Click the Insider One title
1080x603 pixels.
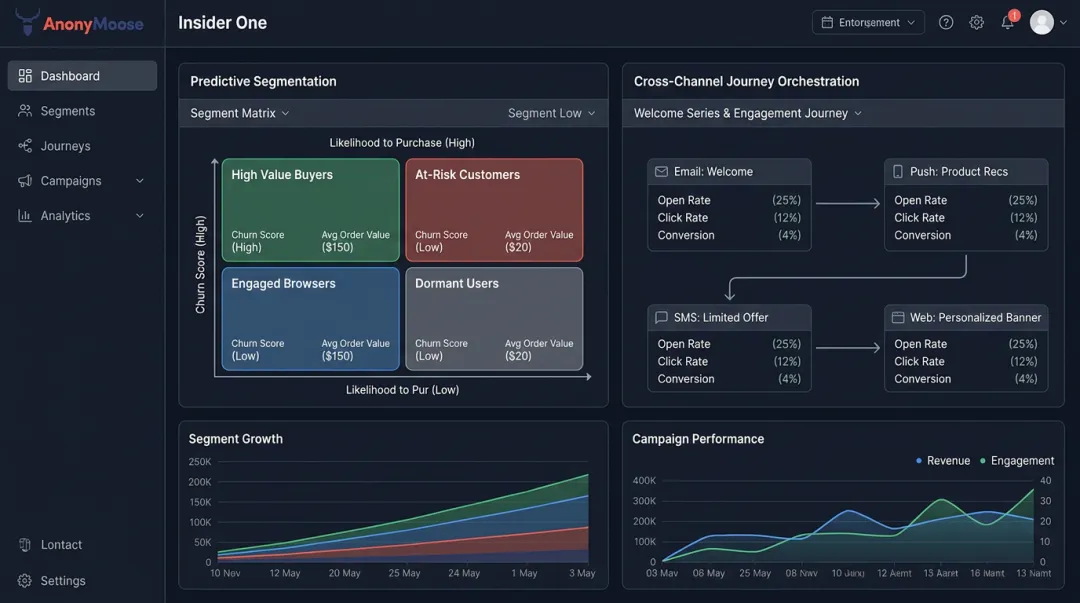tap(222, 23)
